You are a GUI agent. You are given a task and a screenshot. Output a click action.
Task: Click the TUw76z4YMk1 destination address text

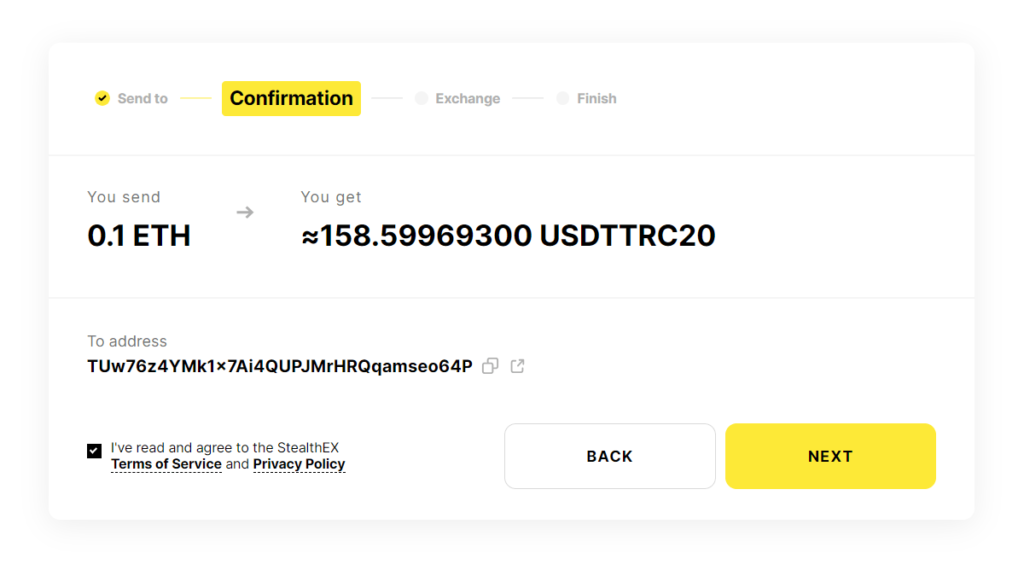[x=280, y=366]
